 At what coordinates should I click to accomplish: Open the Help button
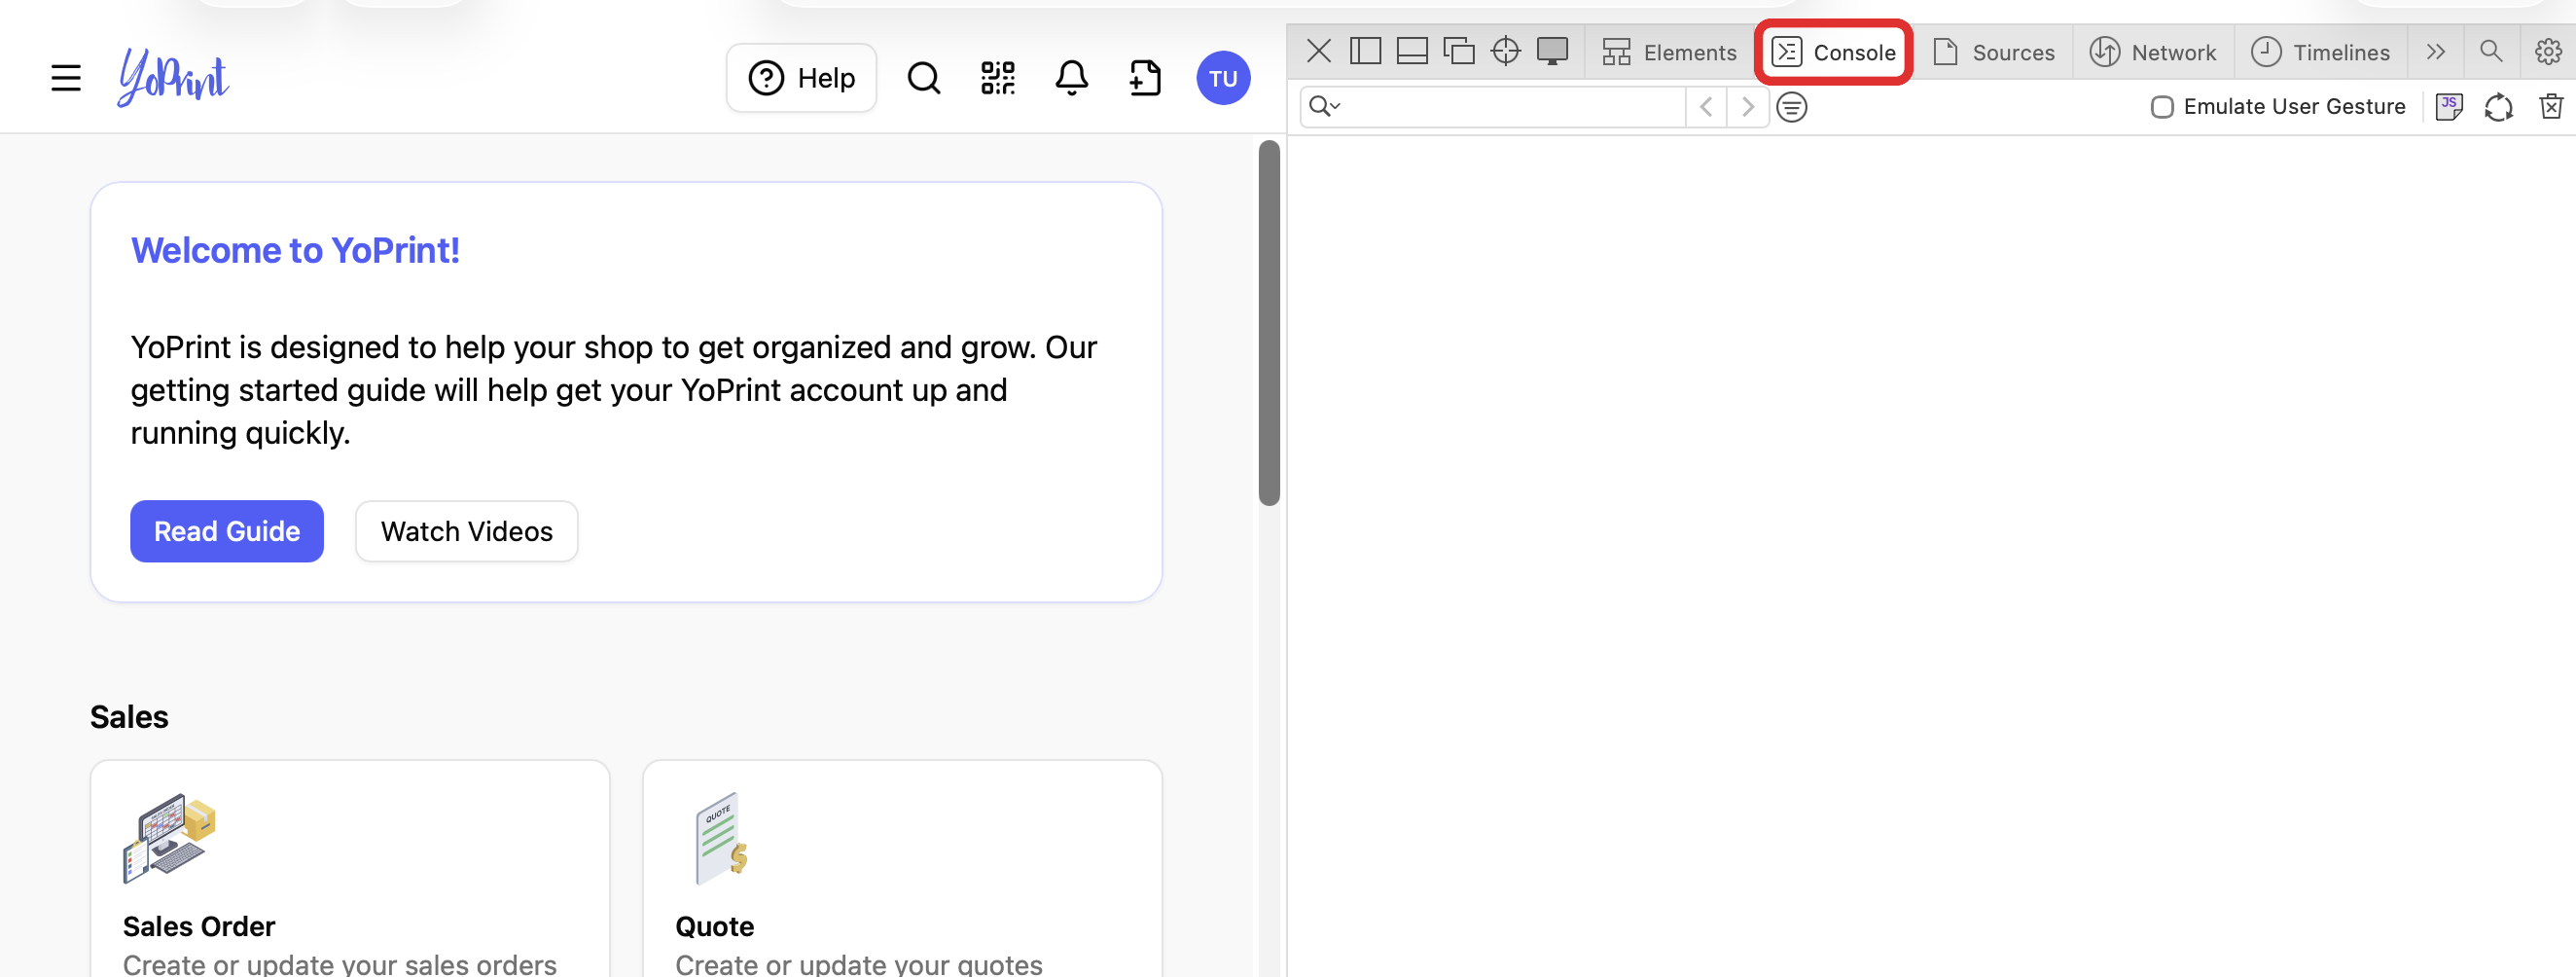pyautogui.click(x=801, y=78)
